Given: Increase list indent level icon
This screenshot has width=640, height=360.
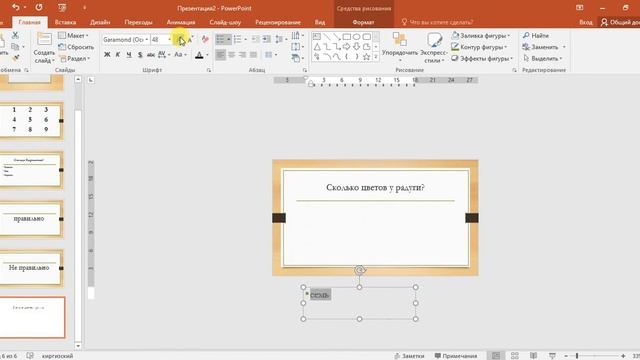Looking at the screenshot, I should click(267, 40).
